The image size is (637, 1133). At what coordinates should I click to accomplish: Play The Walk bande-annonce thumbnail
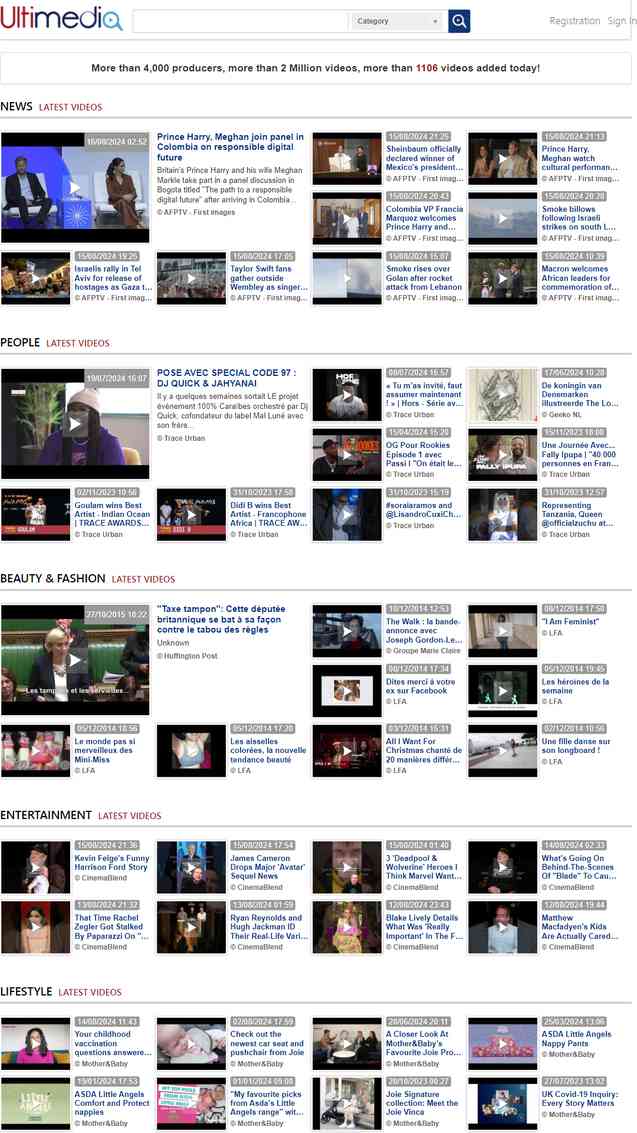(347, 631)
